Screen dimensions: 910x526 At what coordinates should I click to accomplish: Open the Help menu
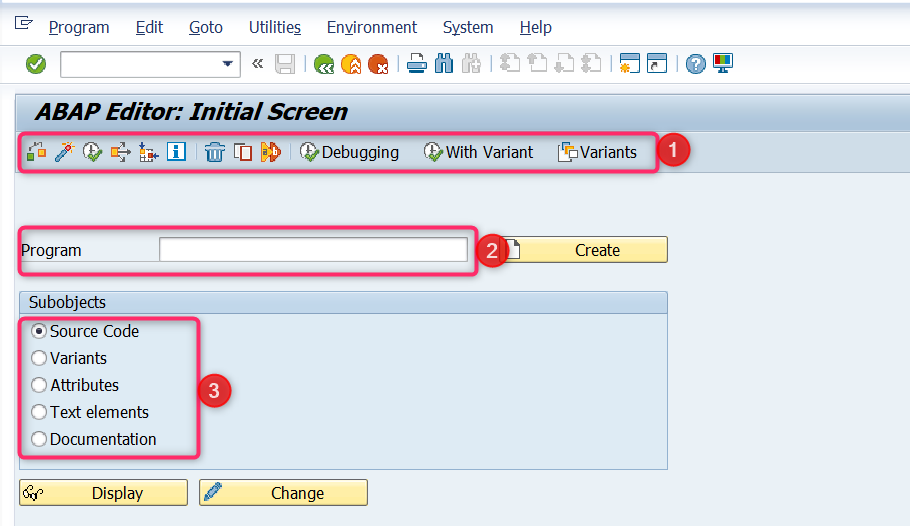(535, 27)
